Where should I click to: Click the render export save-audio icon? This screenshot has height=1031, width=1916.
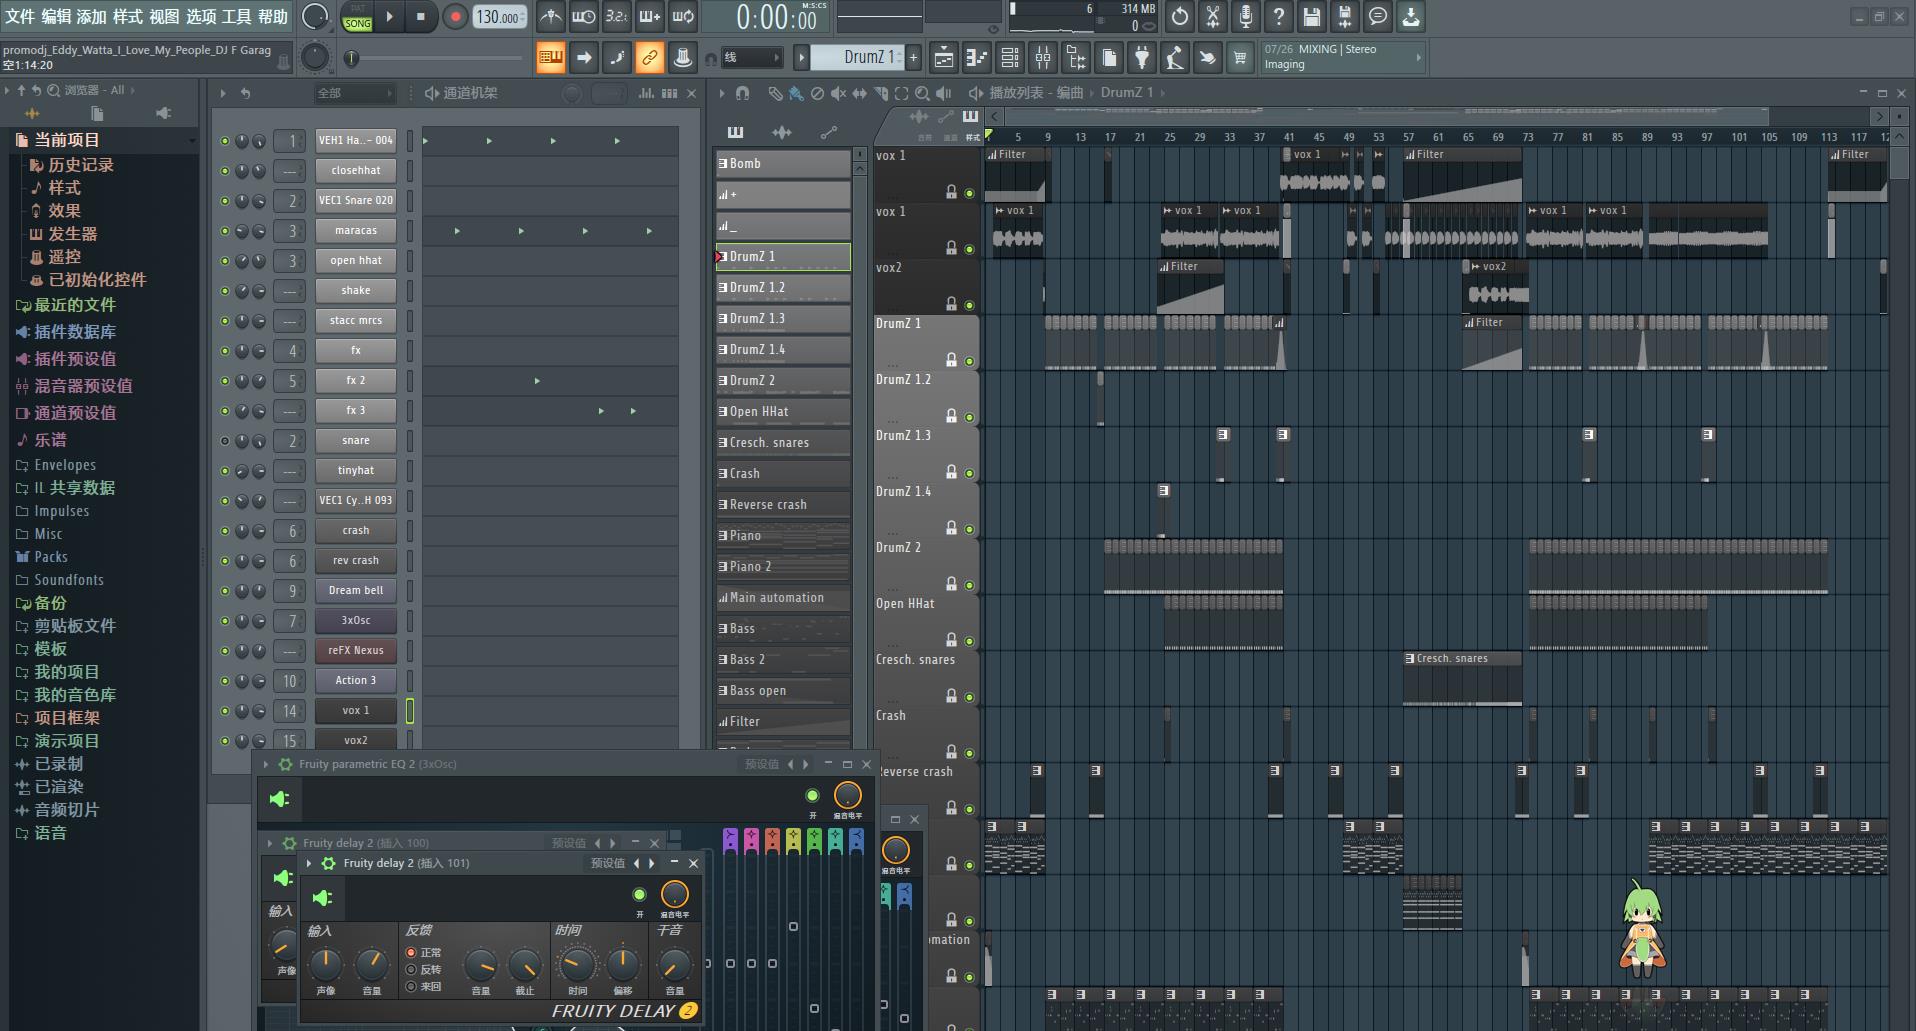click(x=1345, y=16)
